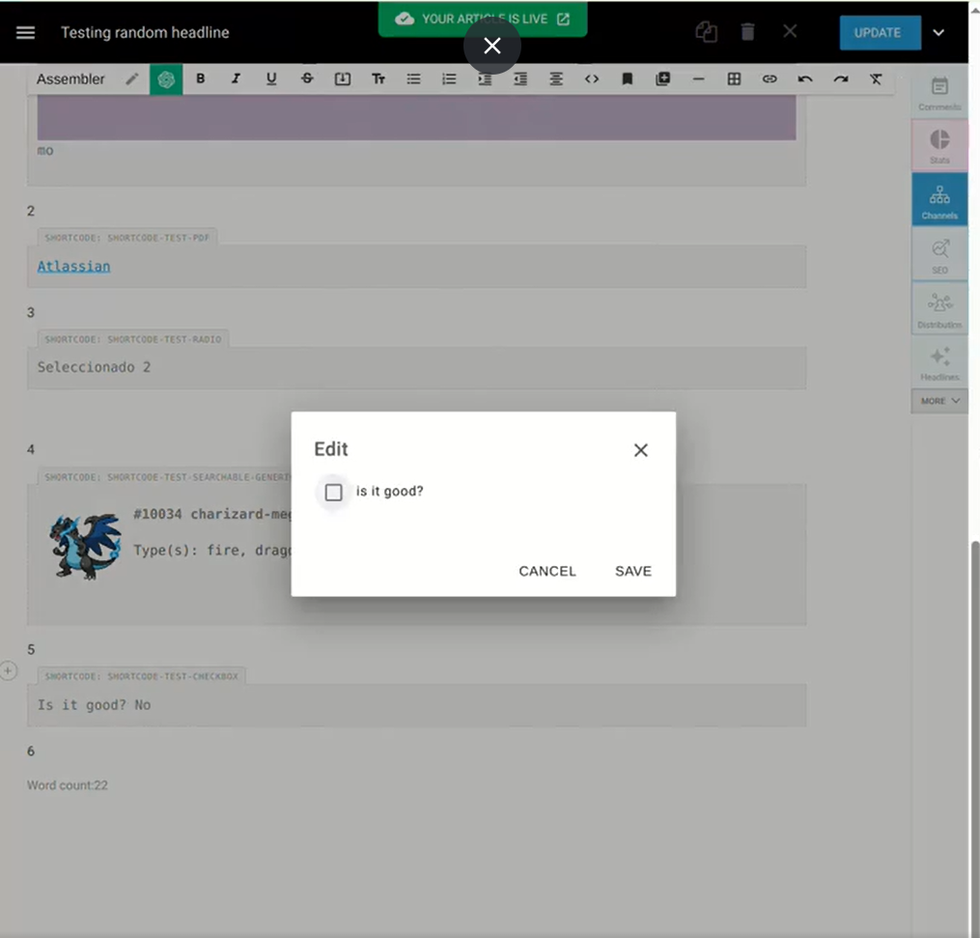The width and height of the screenshot is (980, 938).
Task: Delete article using trash icon
Action: (748, 32)
